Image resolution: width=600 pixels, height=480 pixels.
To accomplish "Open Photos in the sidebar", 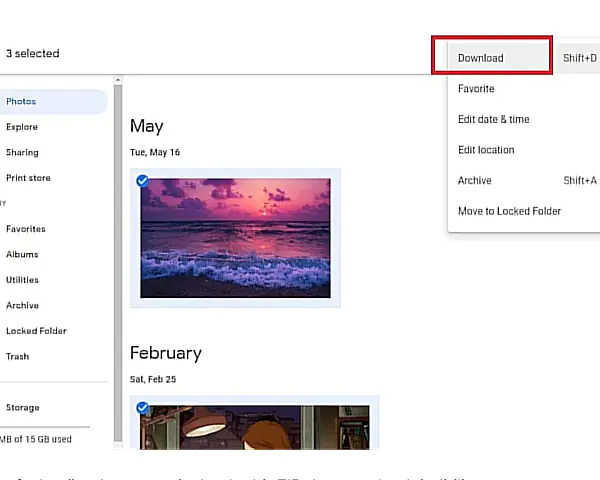I will coord(21,102).
